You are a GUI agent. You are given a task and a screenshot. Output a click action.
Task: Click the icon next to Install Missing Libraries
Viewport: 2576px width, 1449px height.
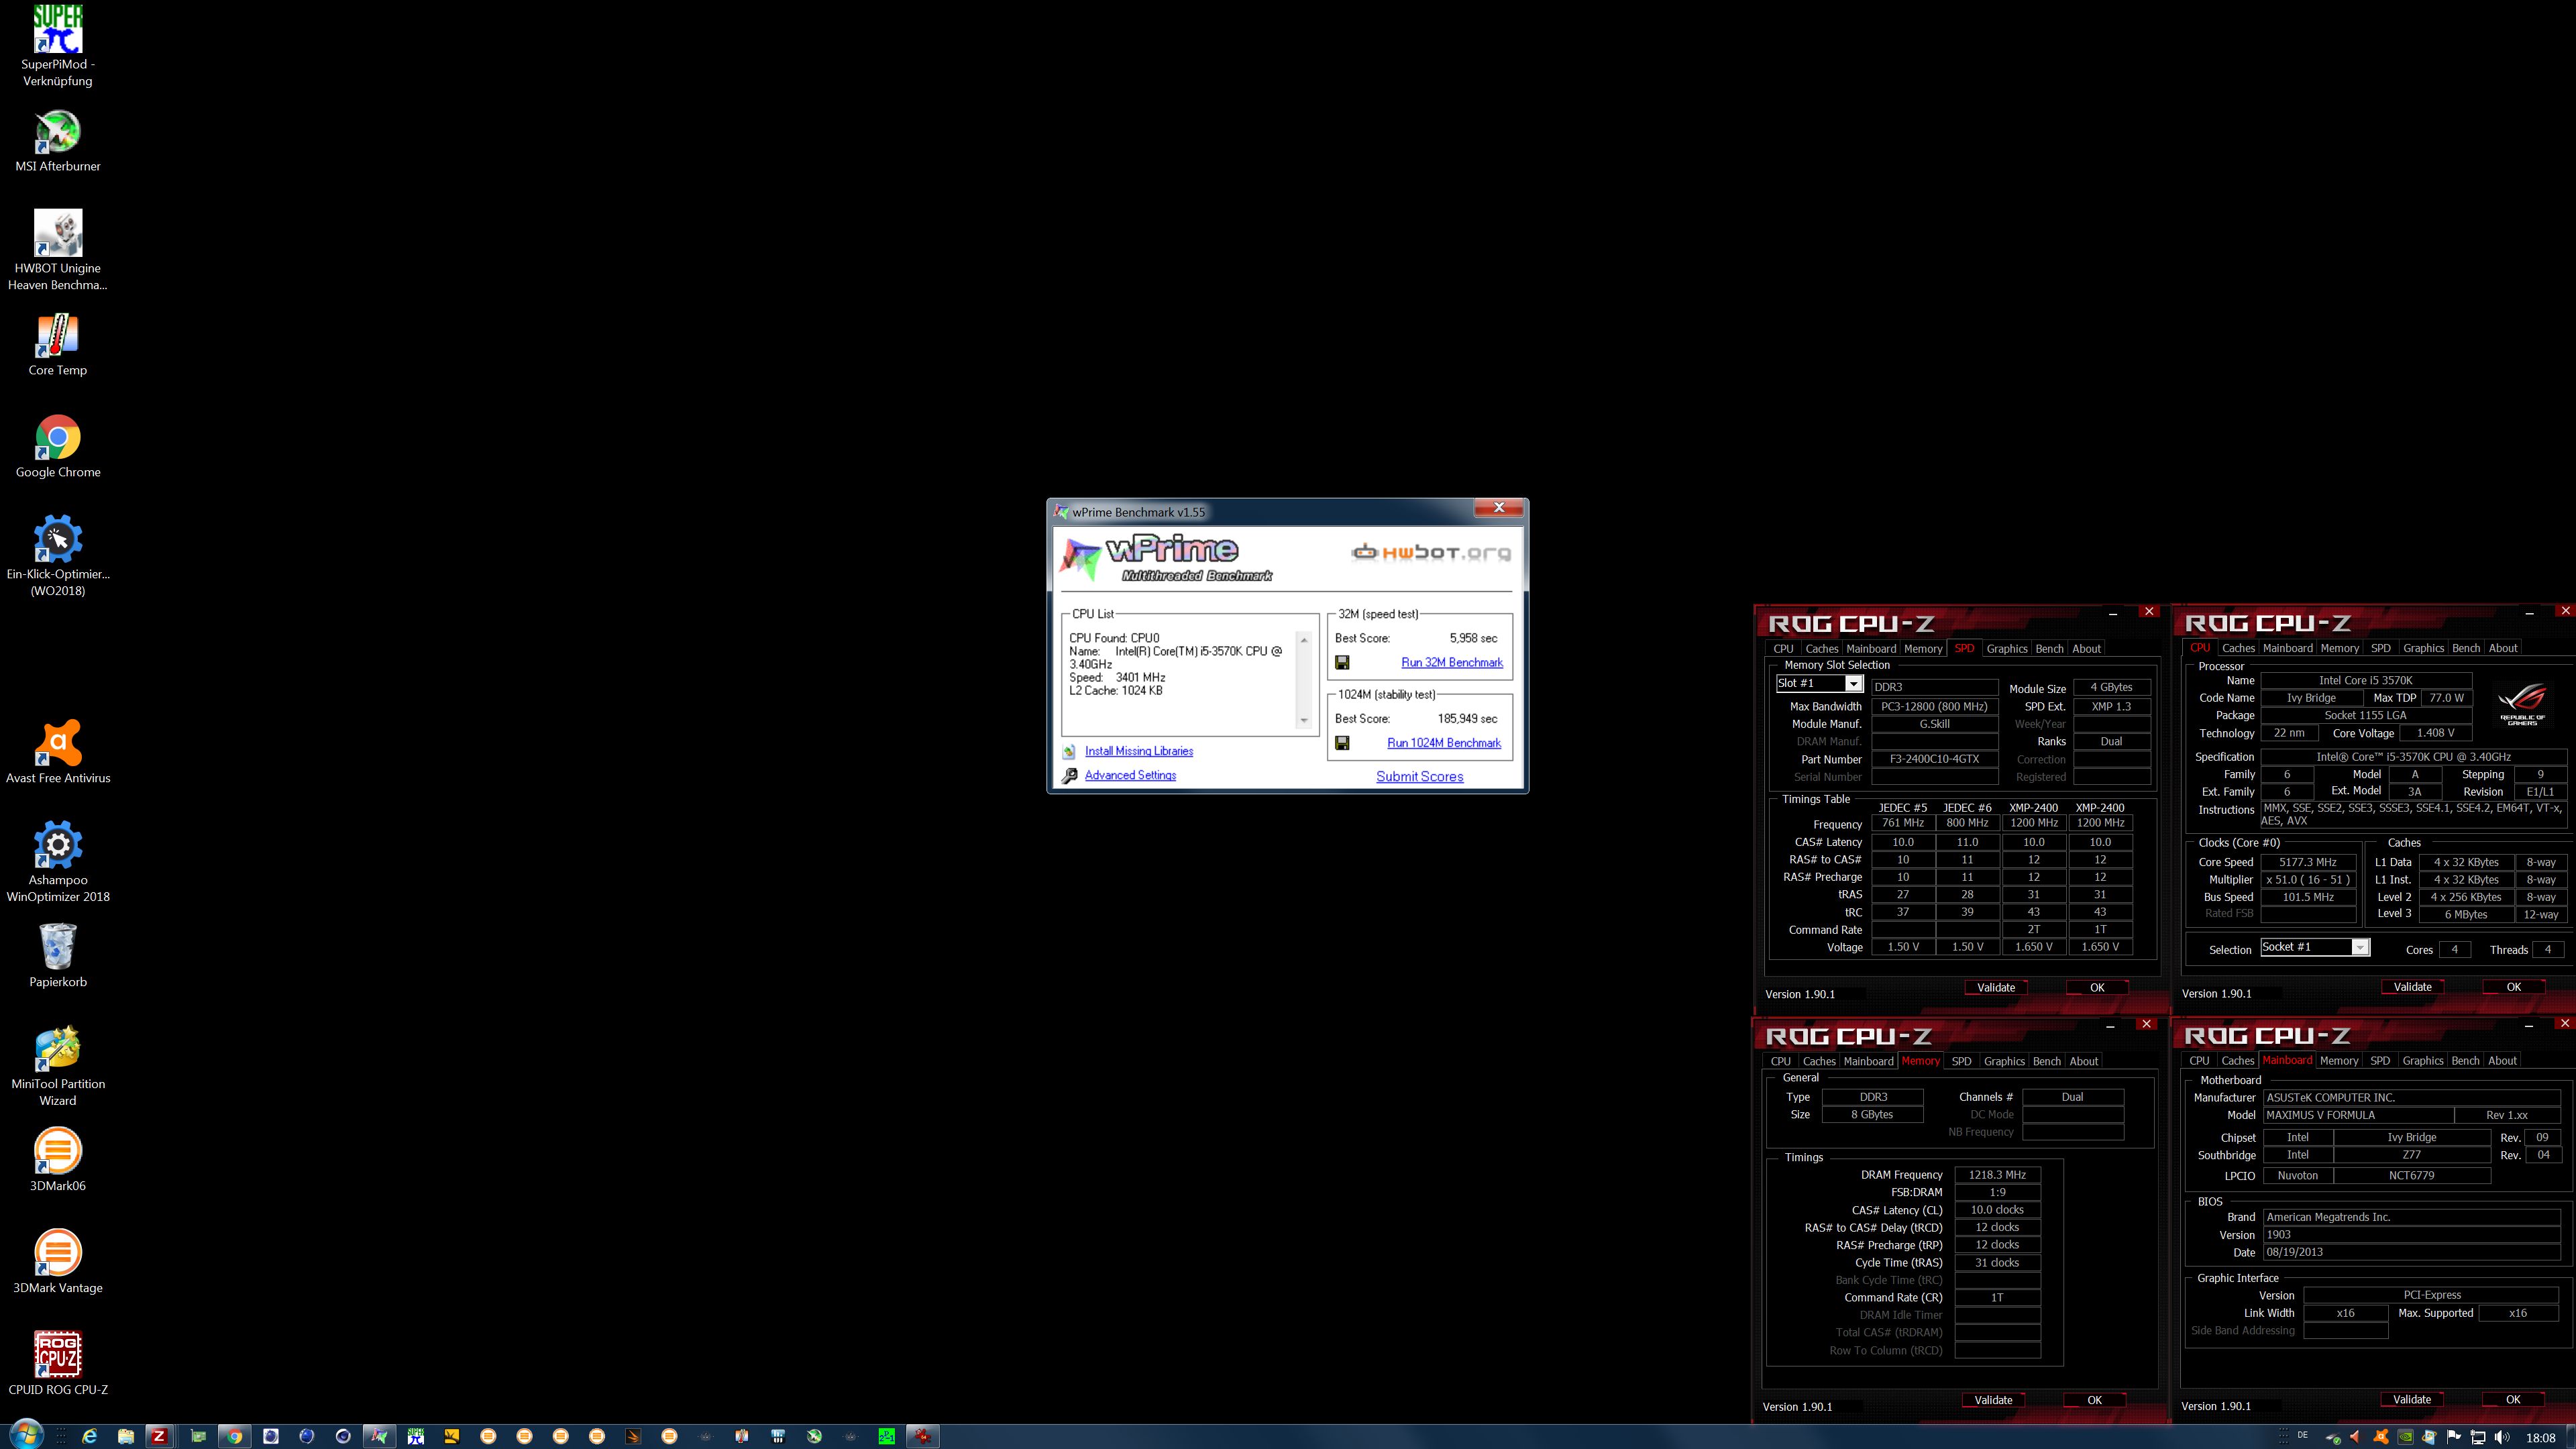click(1069, 751)
